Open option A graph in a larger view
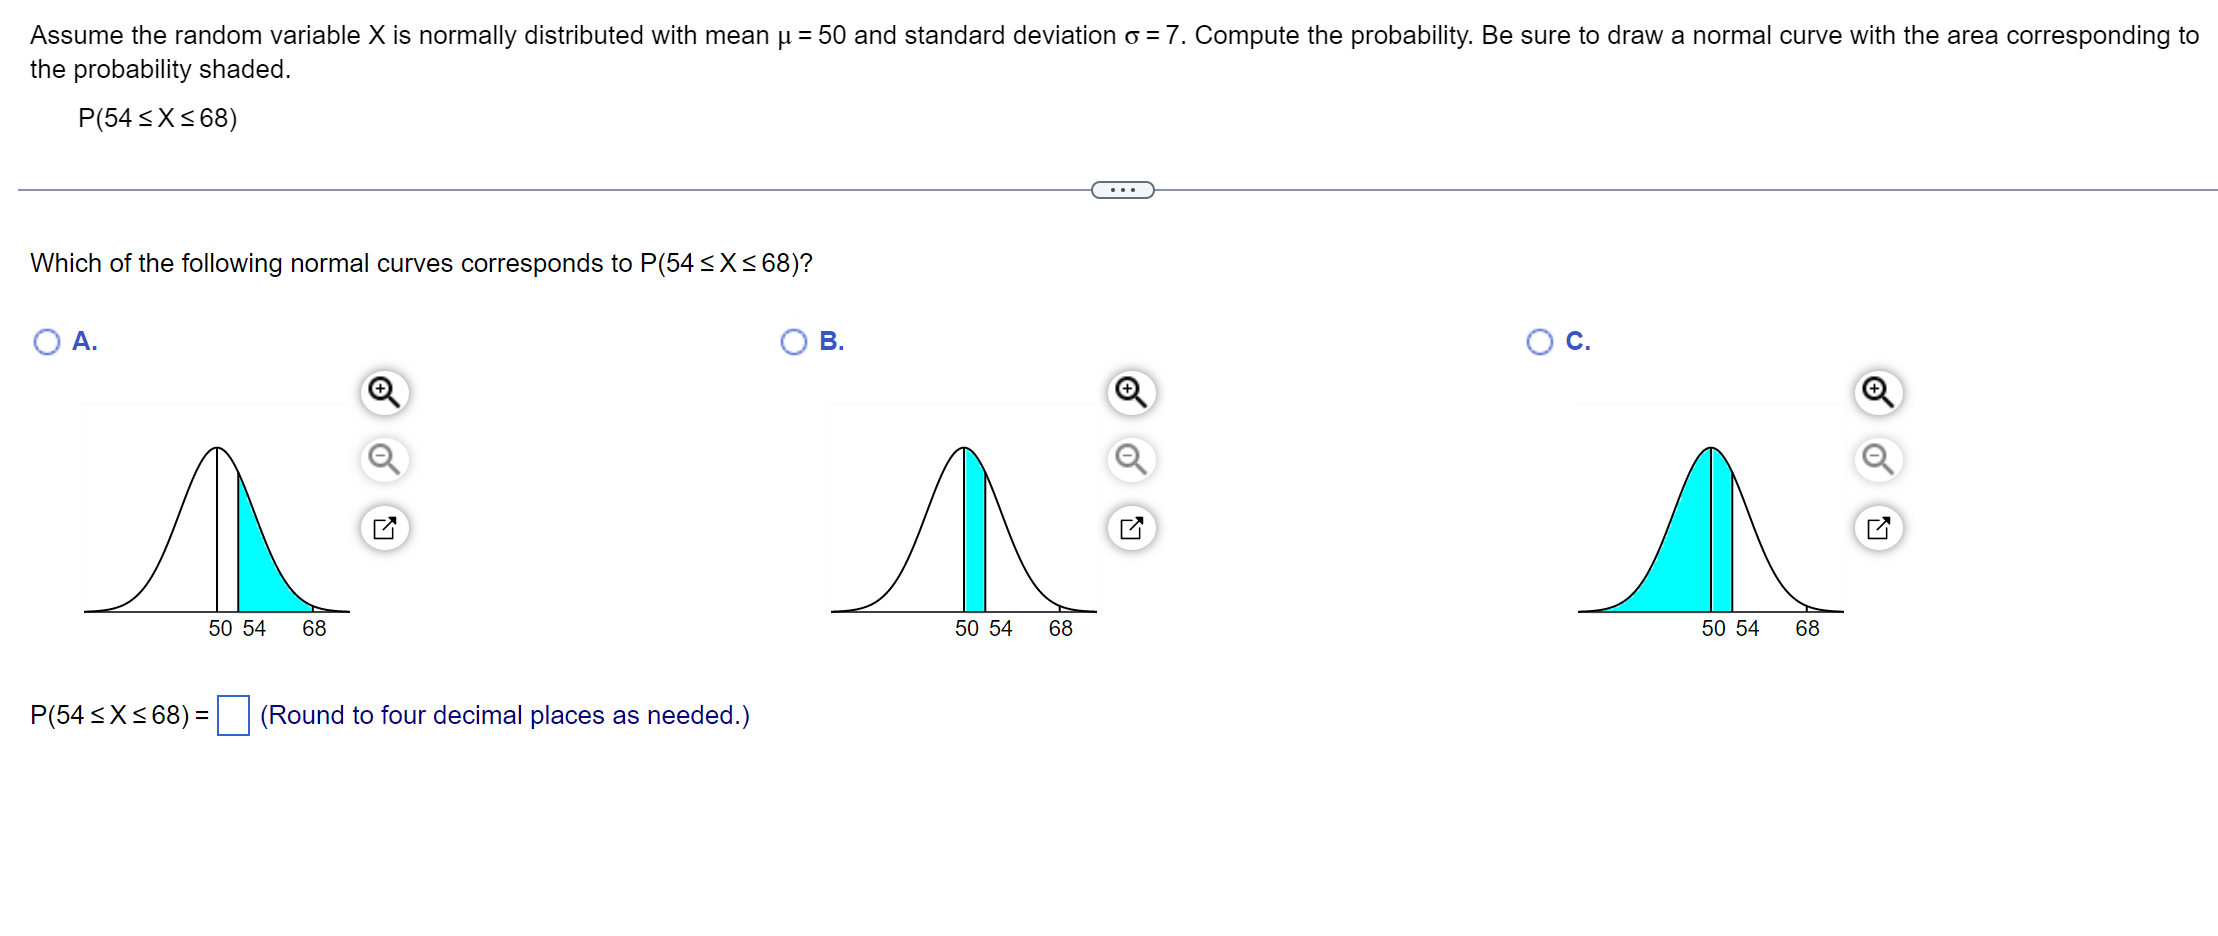Viewport: 2218px width, 936px height. click(x=384, y=527)
